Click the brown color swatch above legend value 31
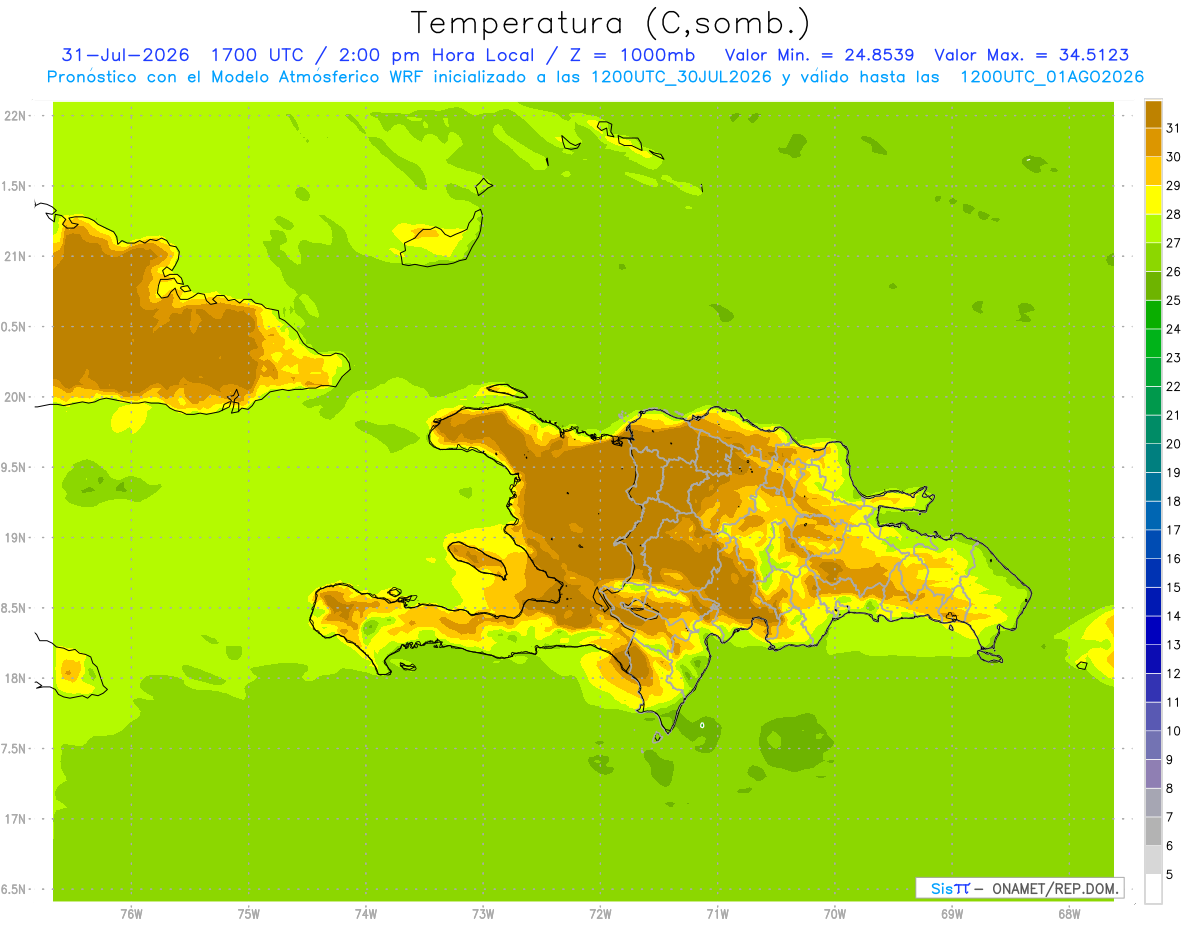The height and width of the screenshot is (927, 1200). point(1153,113)
